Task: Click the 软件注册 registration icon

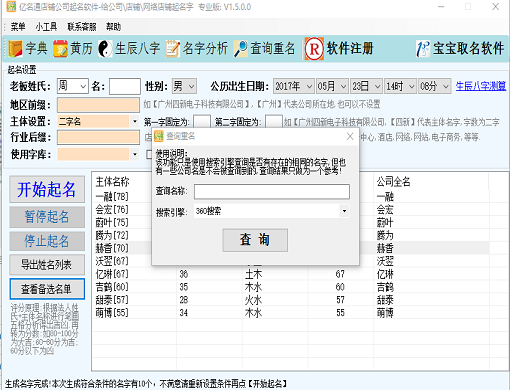Action: click(x=314, y=49)
